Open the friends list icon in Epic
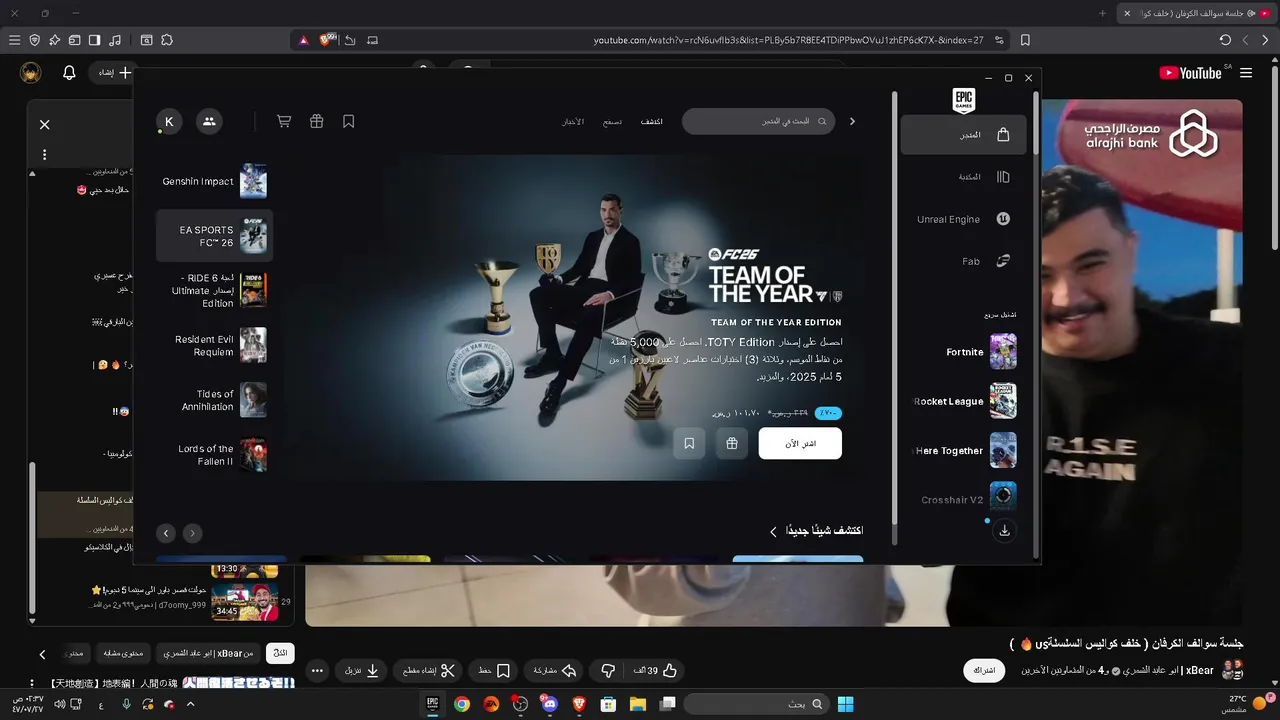This screenshot has height=720, width=1280. pyautogui.click(x=208, y=121)
